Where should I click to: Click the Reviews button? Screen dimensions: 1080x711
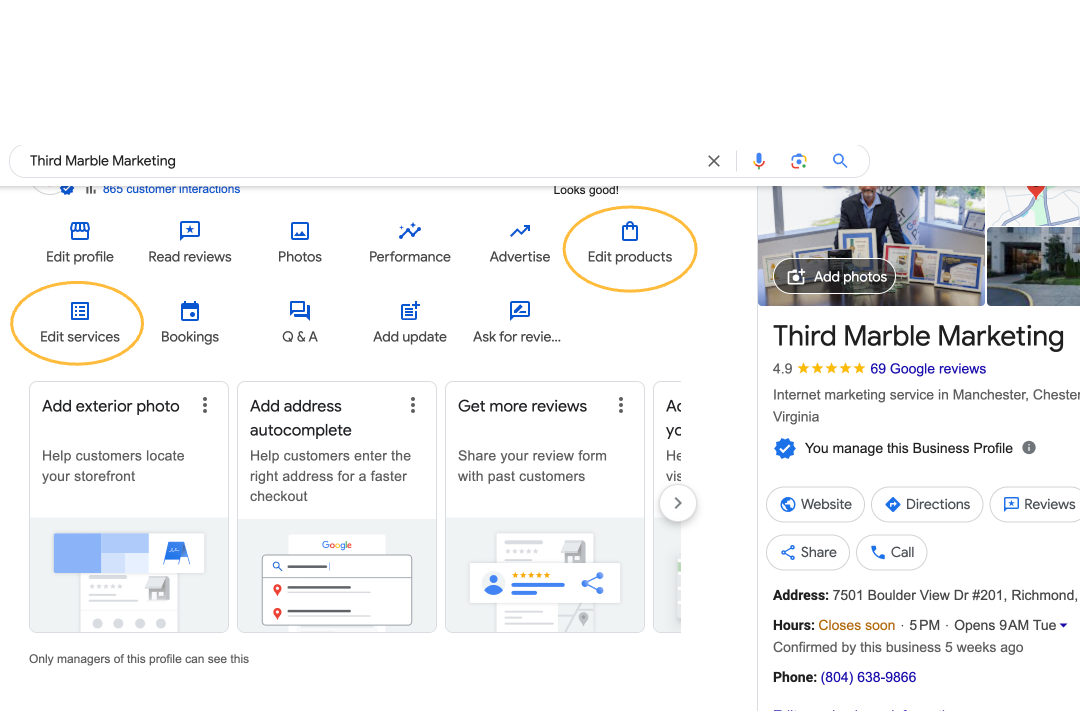click(x=1038, y=504)
